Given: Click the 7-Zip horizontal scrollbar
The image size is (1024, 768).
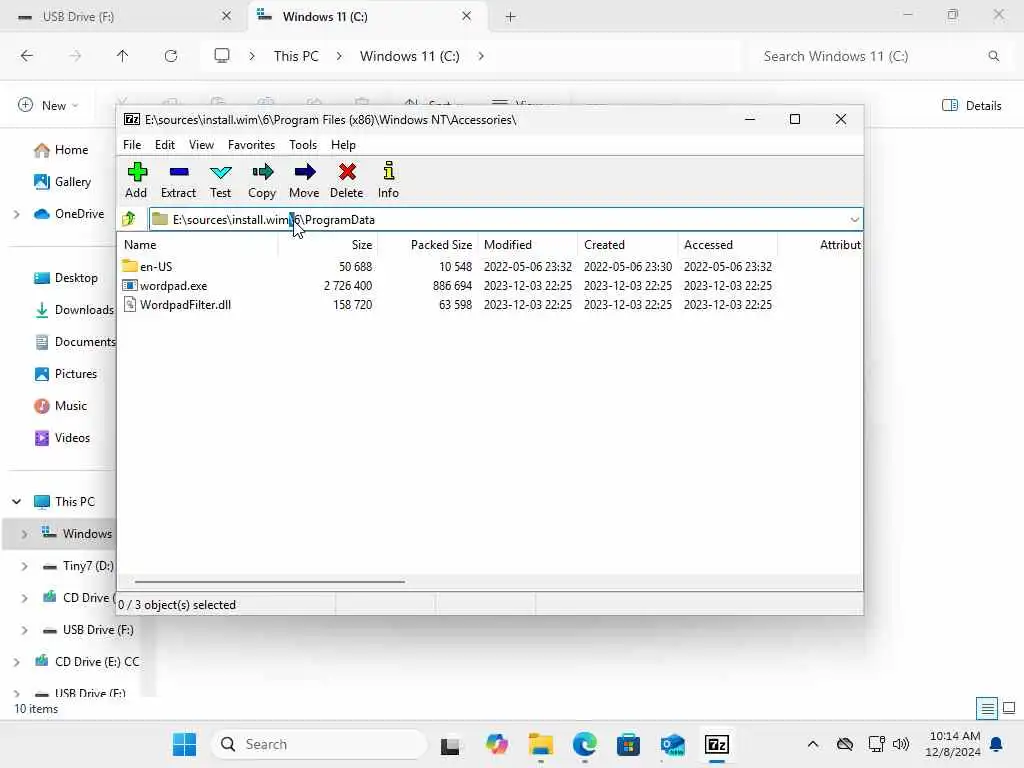Looking at the screenshot, I should click(x=270, y=581).
